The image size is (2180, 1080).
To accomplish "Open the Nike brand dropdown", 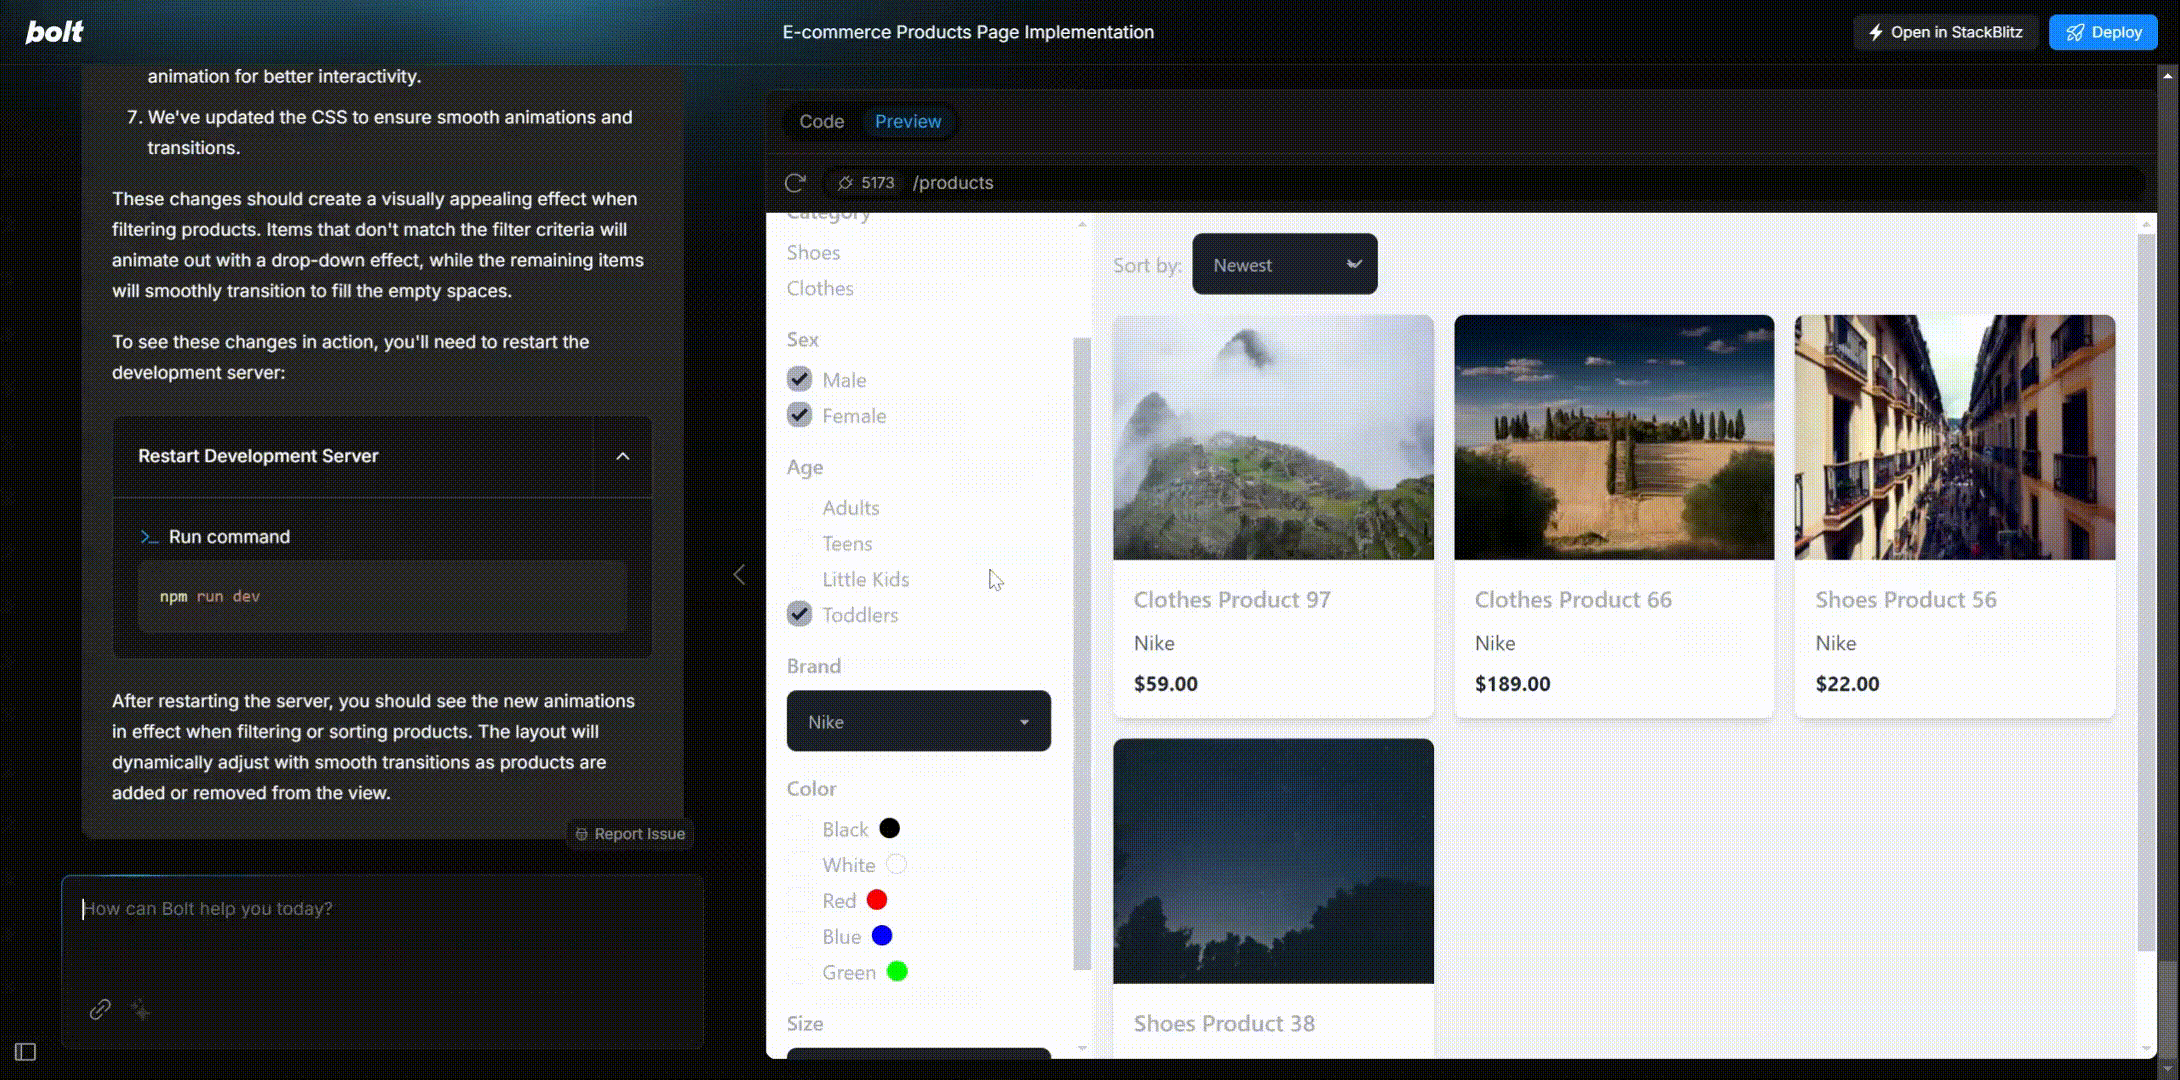I will click(x=918, y=721).
